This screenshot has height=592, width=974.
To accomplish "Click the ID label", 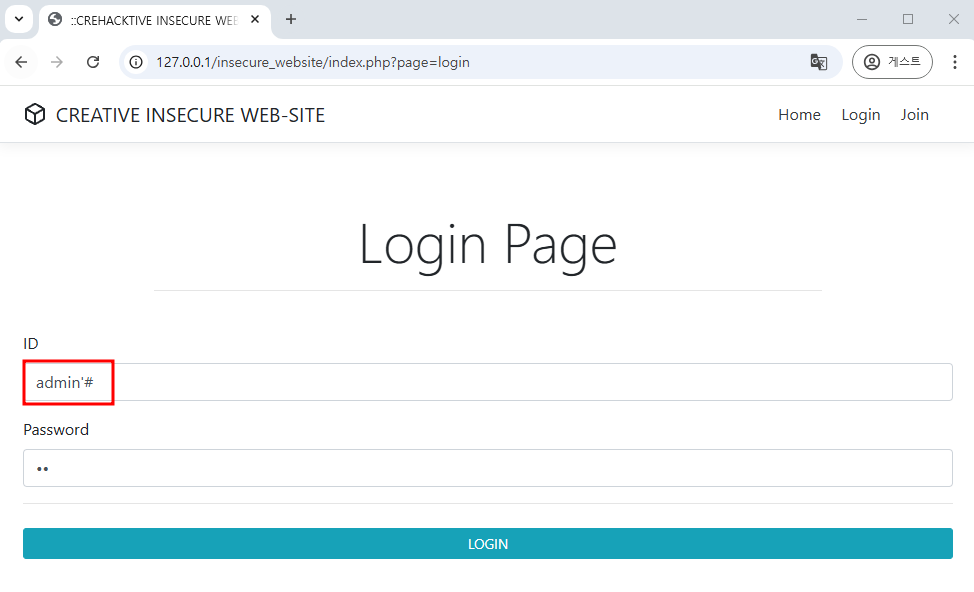I will coord(30,344).
